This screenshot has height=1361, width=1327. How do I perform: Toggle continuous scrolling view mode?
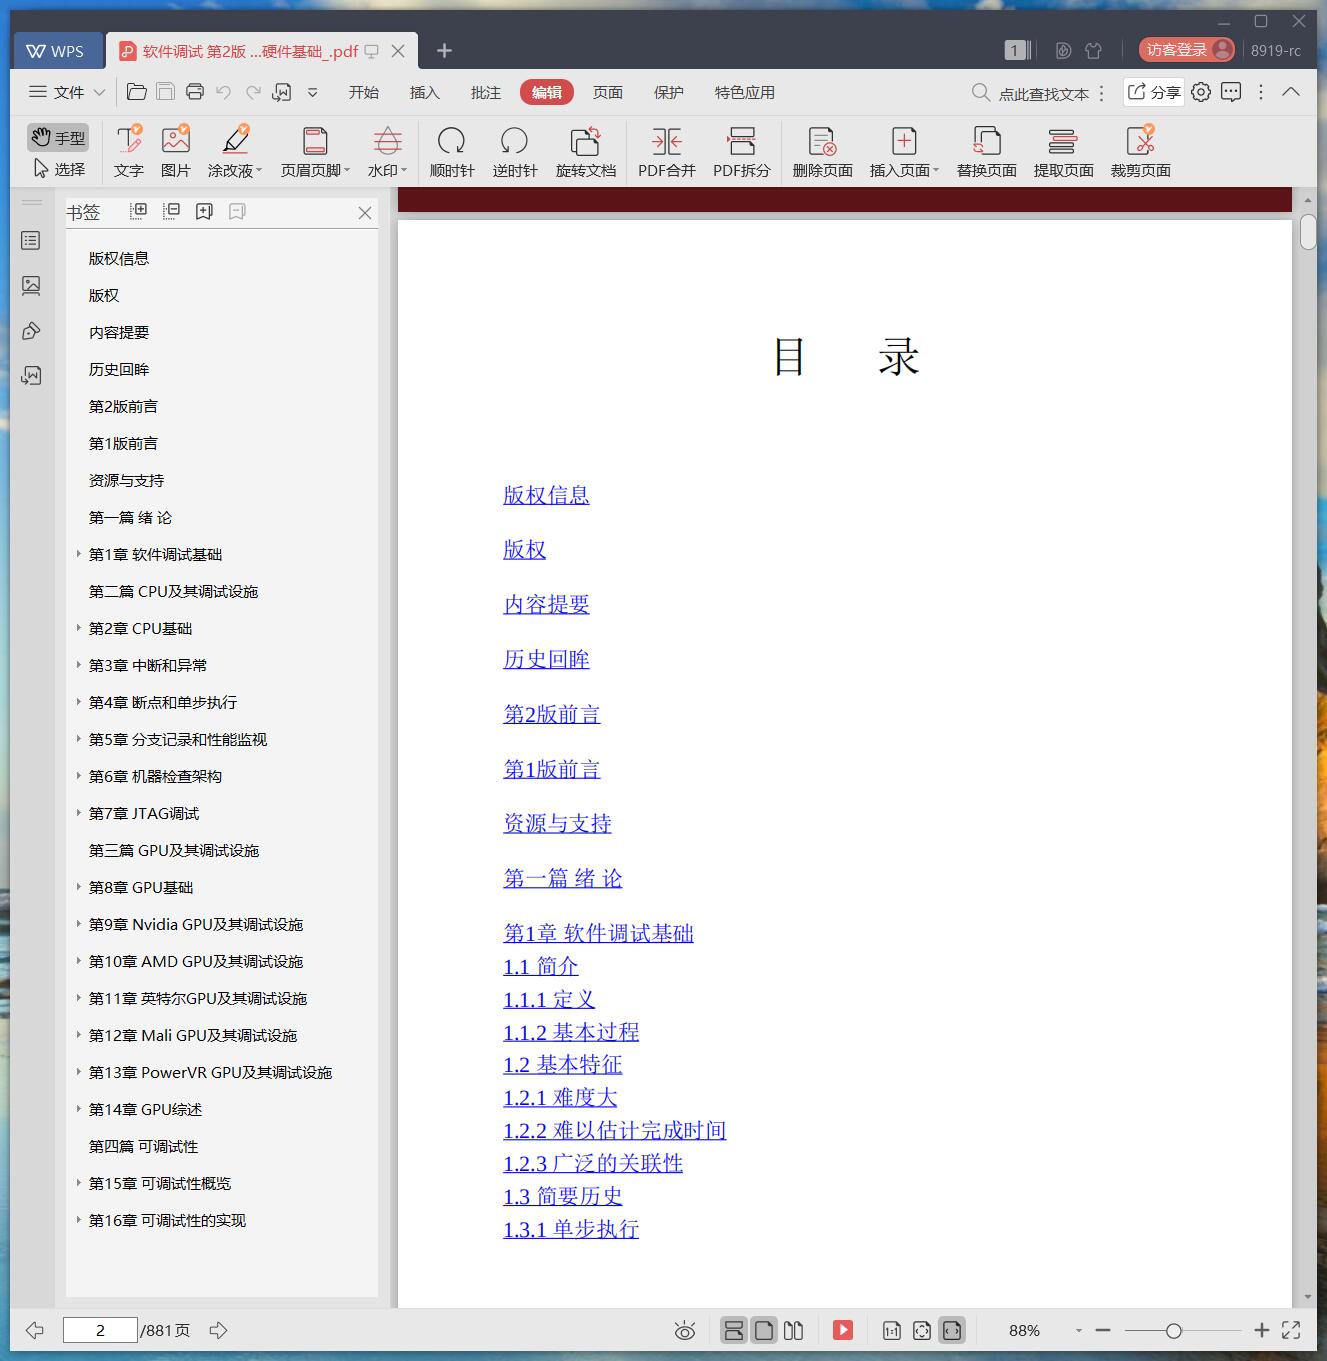(734, 1330)
